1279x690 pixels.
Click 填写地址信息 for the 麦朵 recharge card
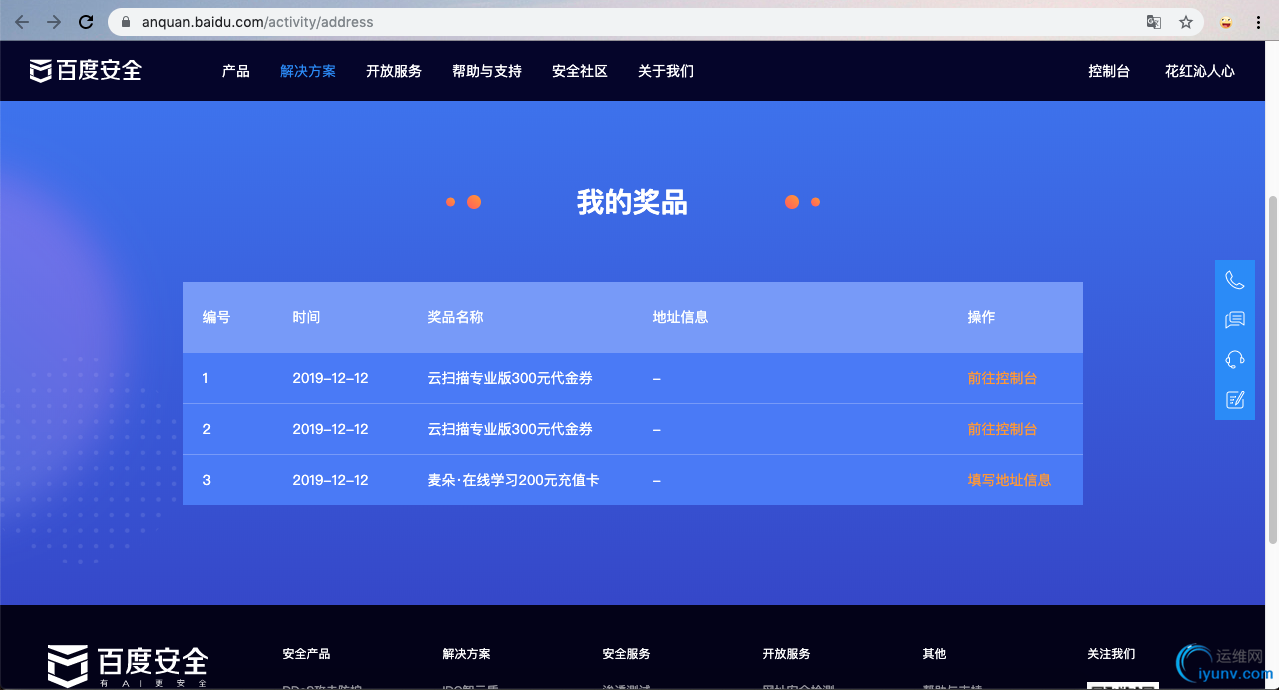click(1009, 480)
